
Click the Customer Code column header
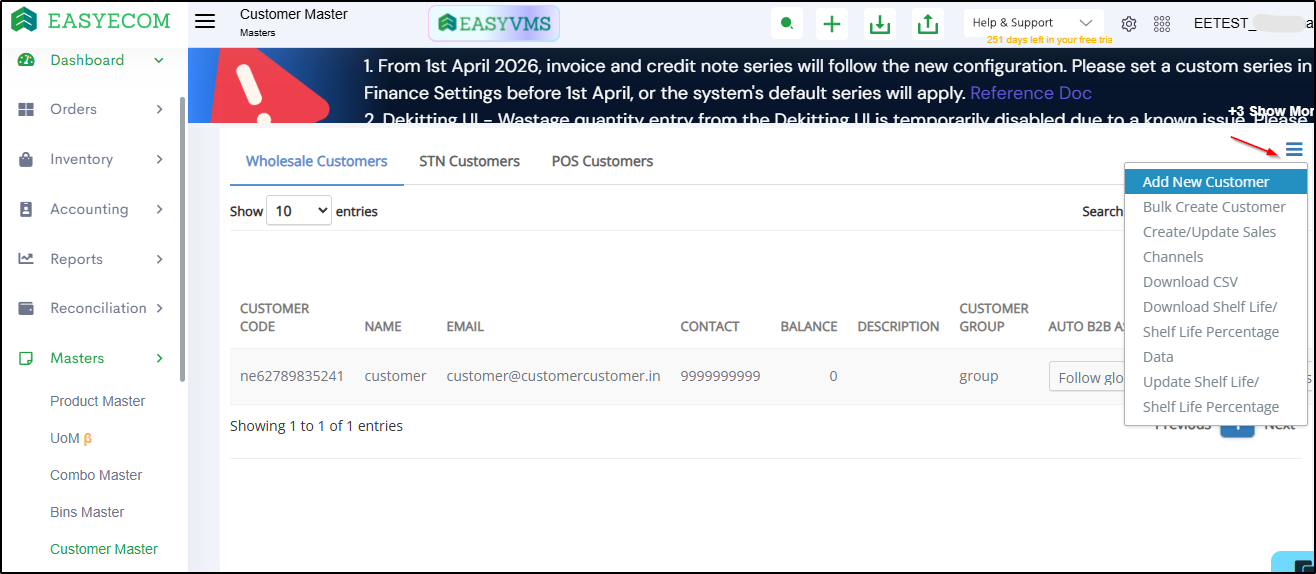(275, 317)
